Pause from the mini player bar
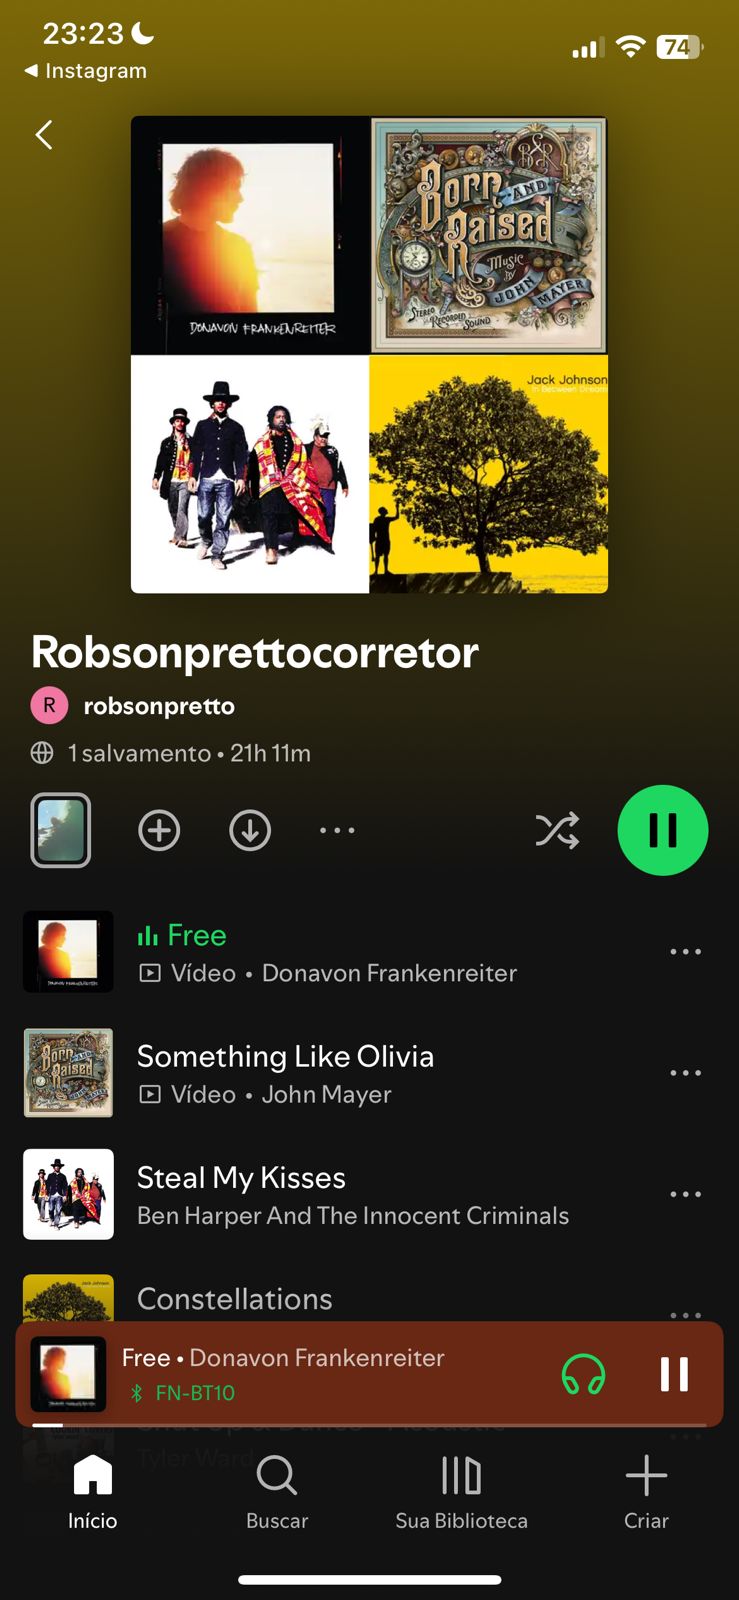Viewport: 739px width, 1600px height. pos(674,1374)
